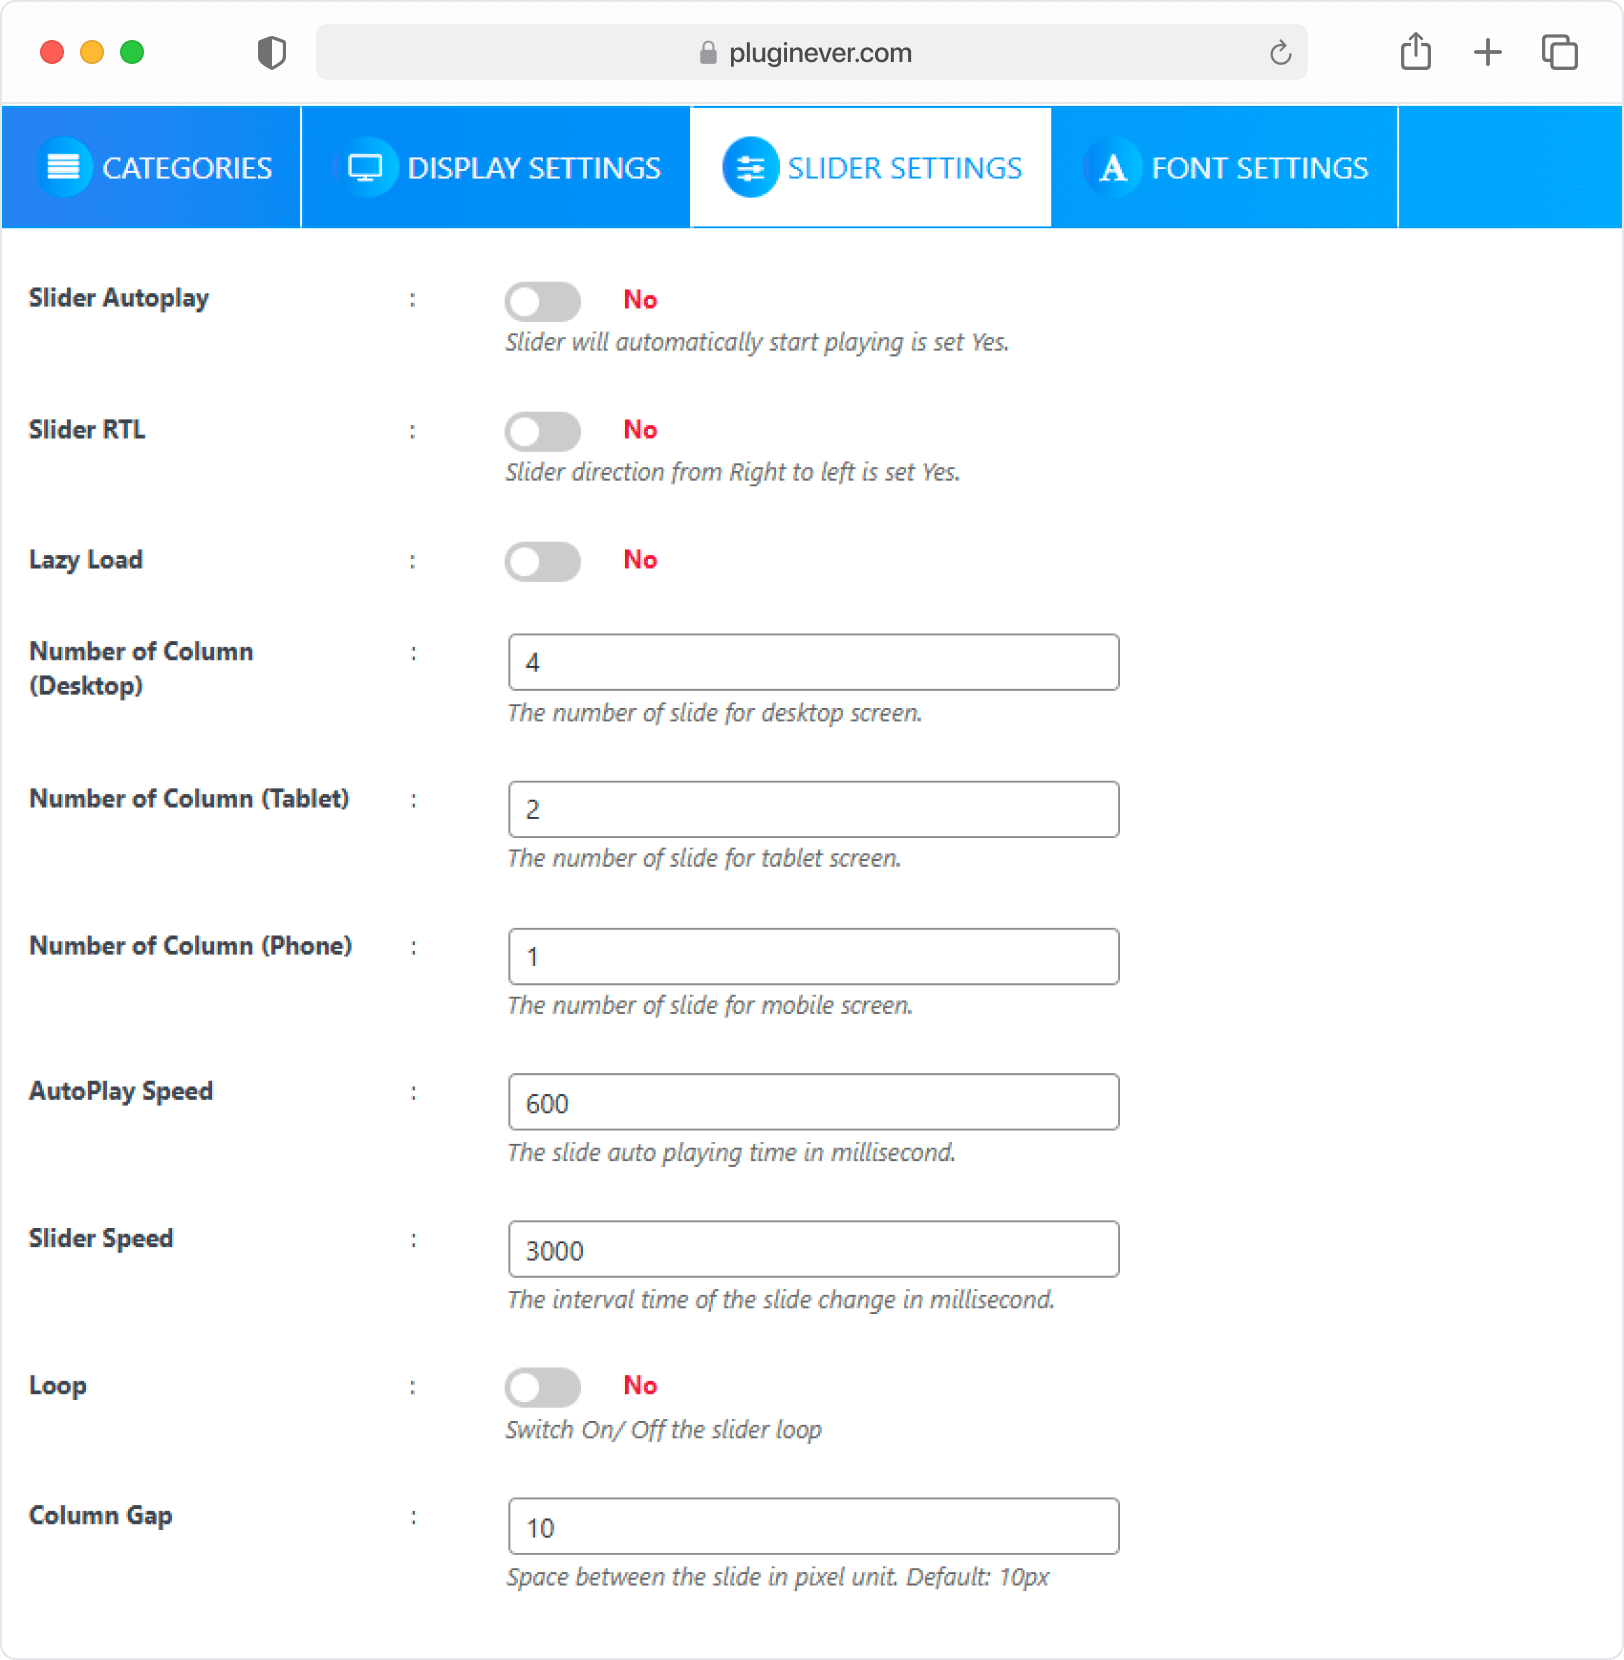Open the browser share menu

click(x=1415, y=51)
